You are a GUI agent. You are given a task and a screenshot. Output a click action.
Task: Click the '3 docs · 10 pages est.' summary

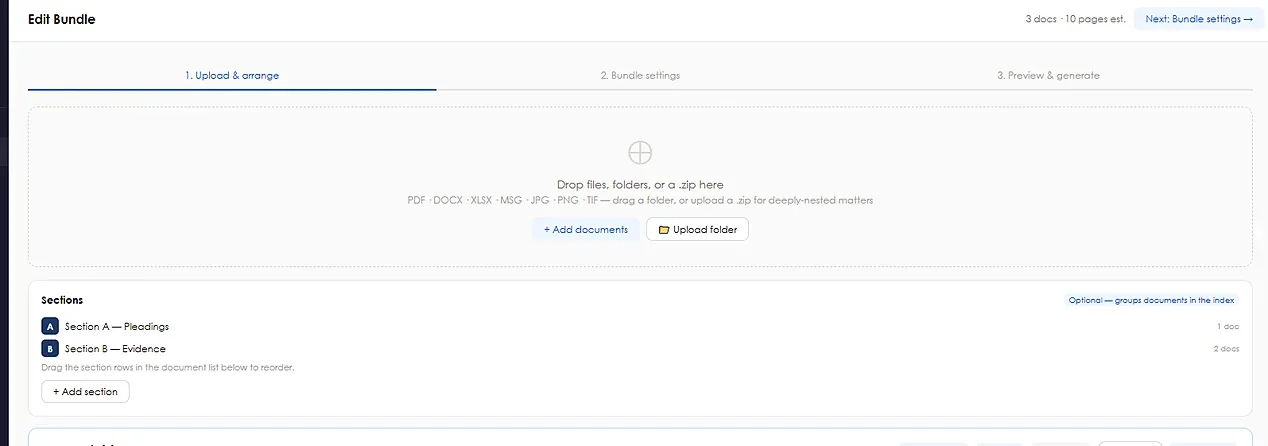point(1075,19)
